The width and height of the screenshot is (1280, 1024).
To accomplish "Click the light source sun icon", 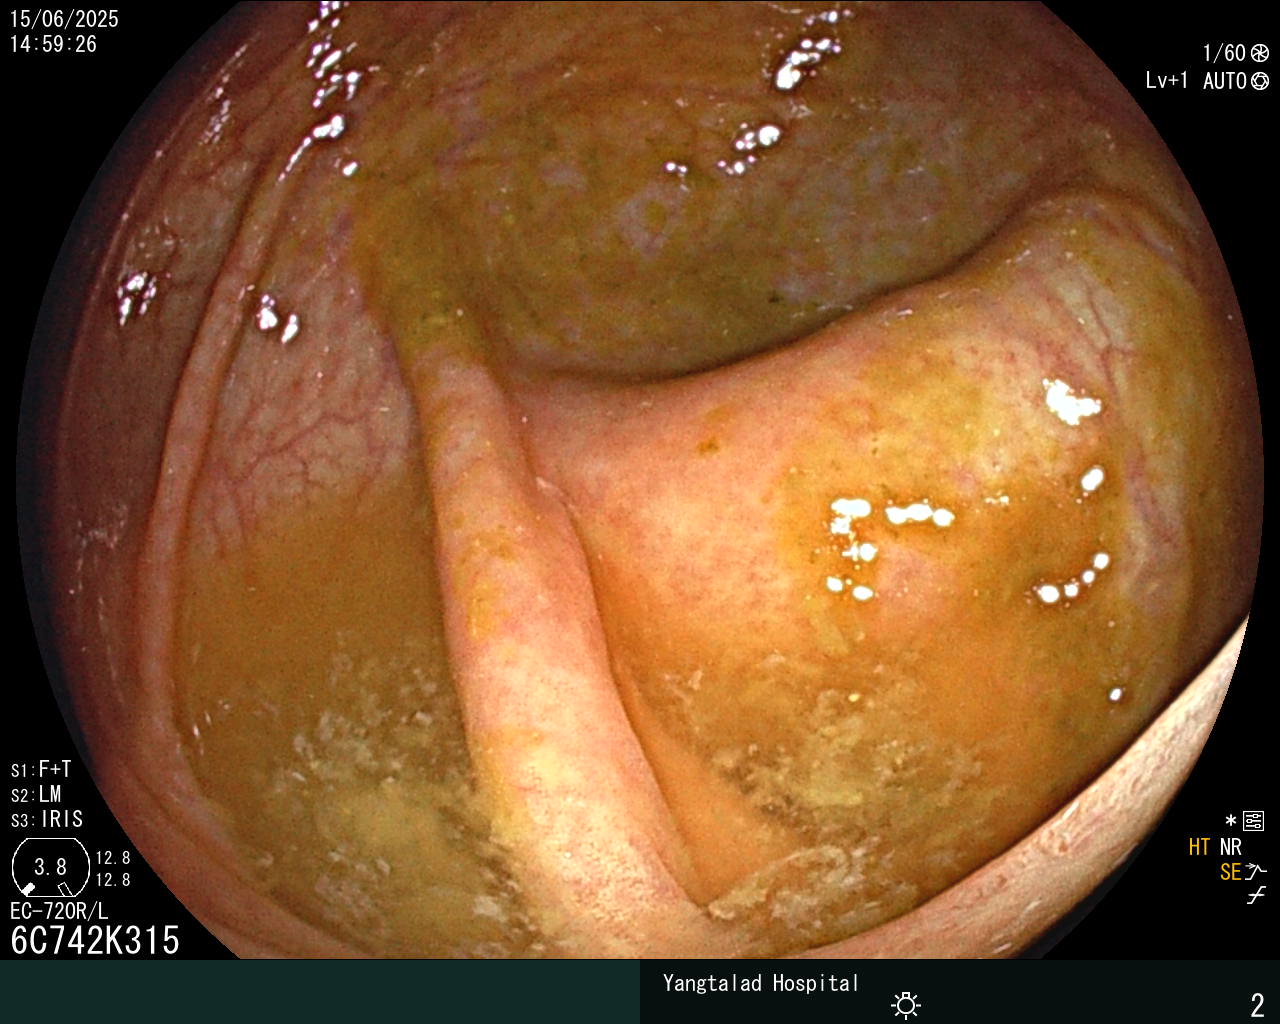I will pyautogui.click(x=906, y=1005).
